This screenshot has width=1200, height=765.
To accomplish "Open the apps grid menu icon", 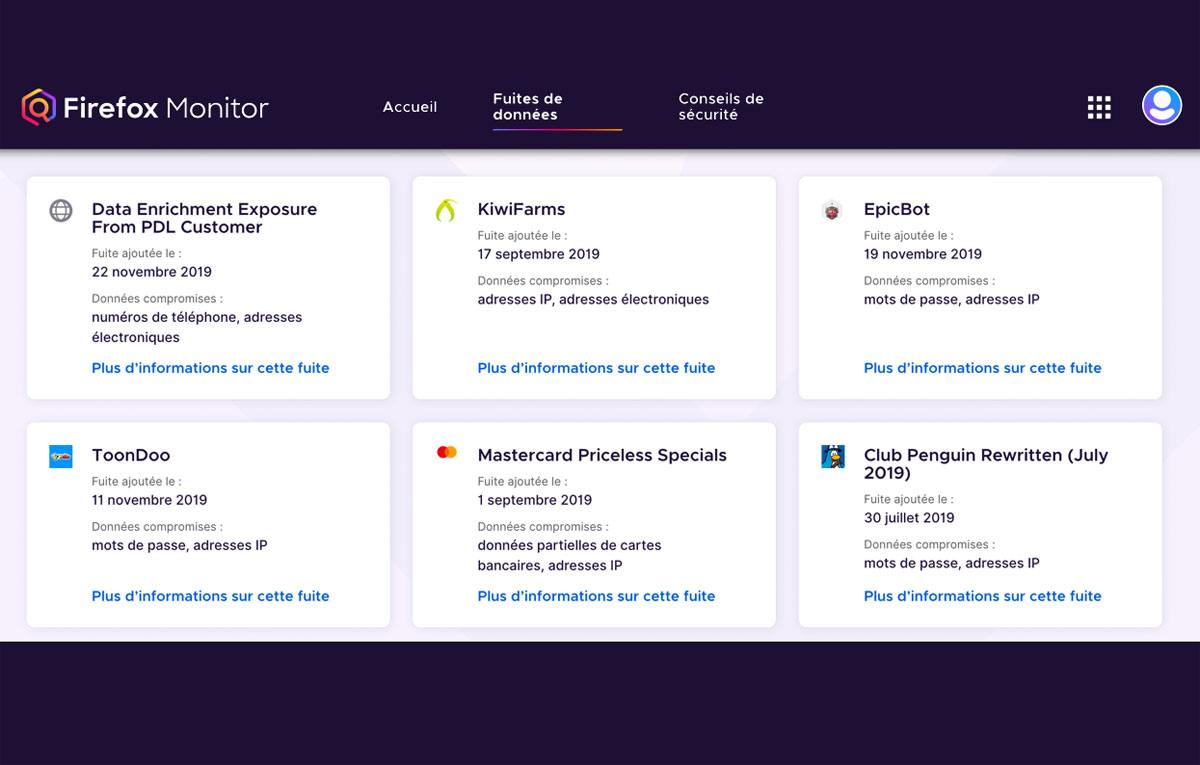I will (1099, 107).
